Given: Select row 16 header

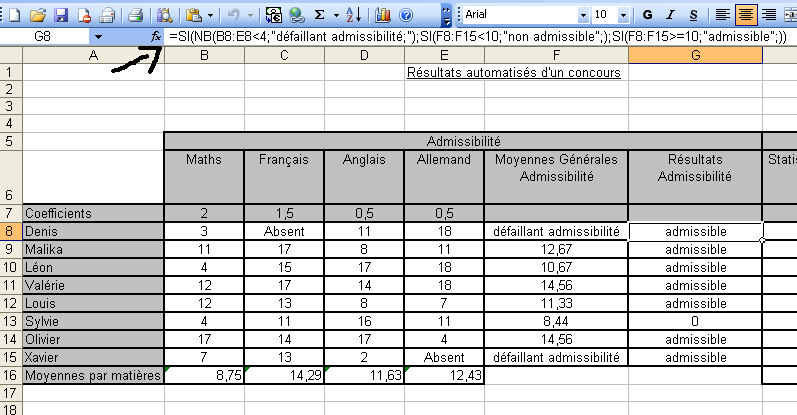Looking at the screenshot, I should [9, 375].
